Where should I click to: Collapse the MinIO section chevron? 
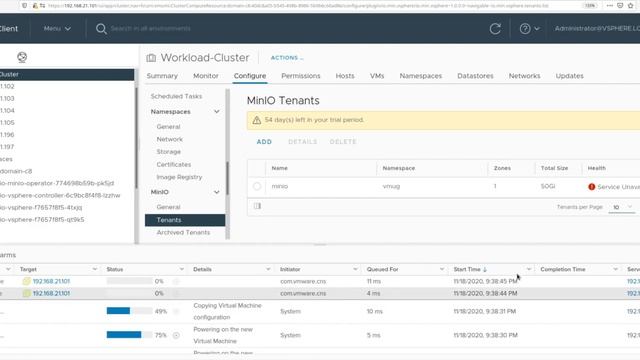click(x=216, y=192)
